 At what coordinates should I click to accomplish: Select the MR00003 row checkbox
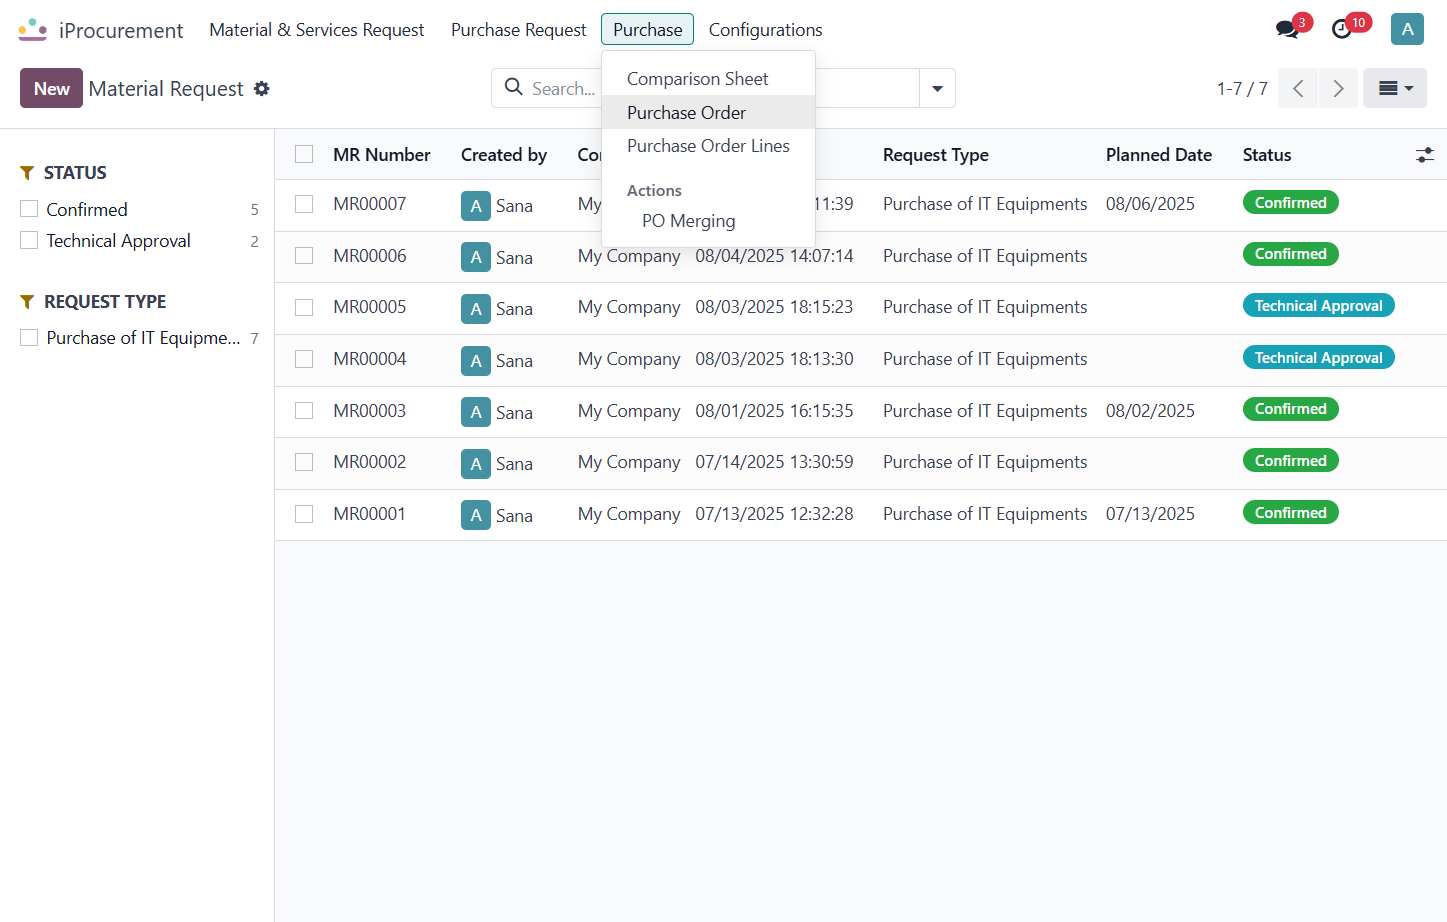click(304, 411)
